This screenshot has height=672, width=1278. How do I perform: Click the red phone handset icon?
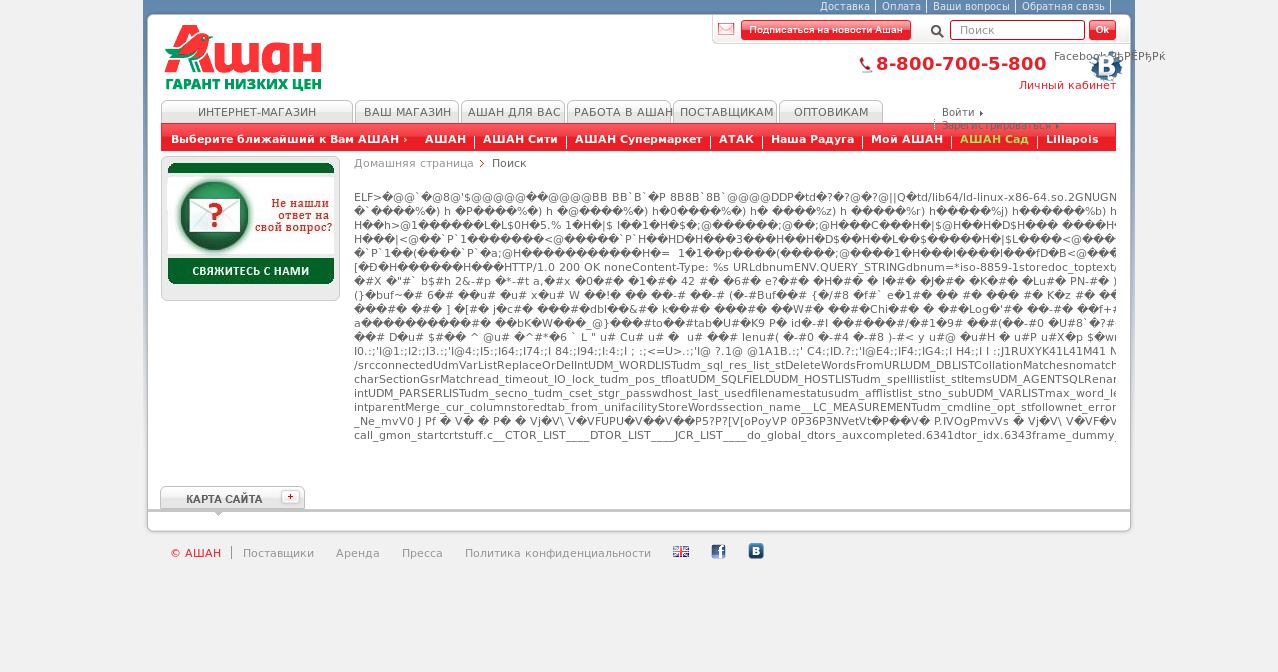click(866, 65)
